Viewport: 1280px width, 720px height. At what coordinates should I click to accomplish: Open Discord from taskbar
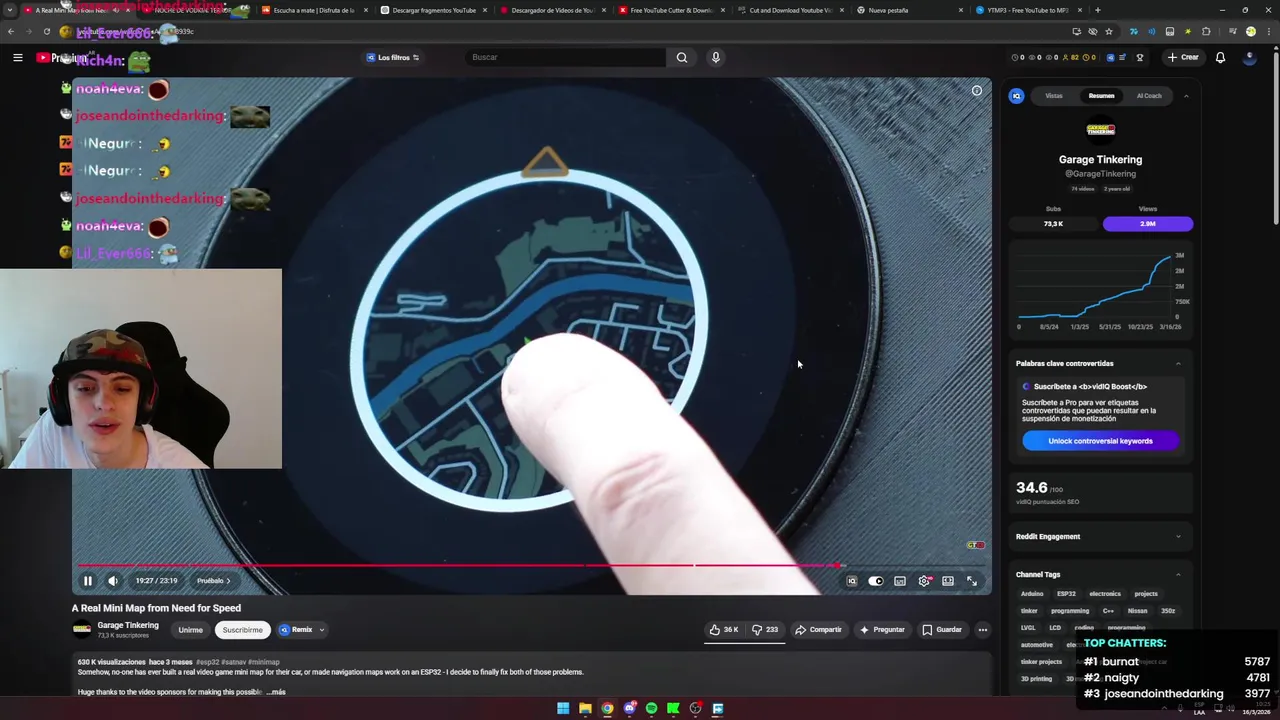pyautogui.click(x=629, y=709)
